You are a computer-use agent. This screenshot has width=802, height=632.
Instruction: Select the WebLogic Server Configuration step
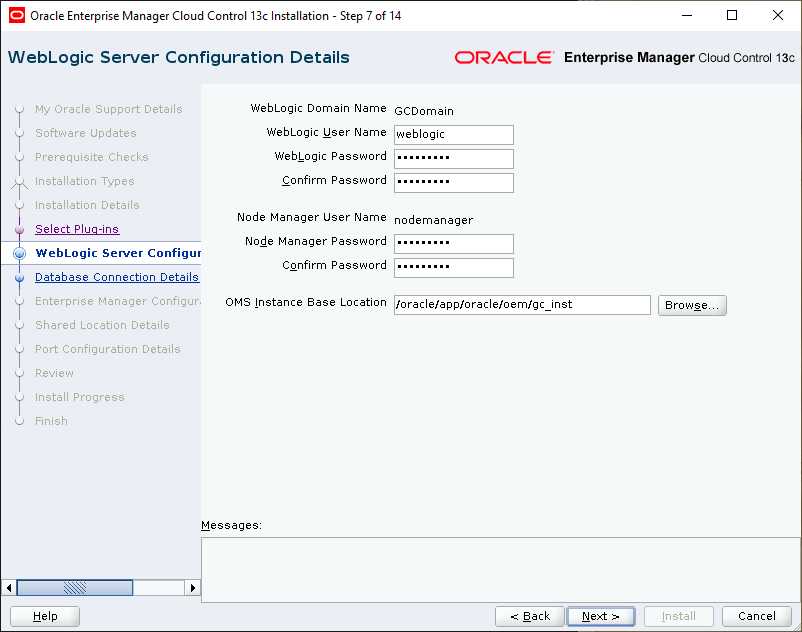point(118,253)
